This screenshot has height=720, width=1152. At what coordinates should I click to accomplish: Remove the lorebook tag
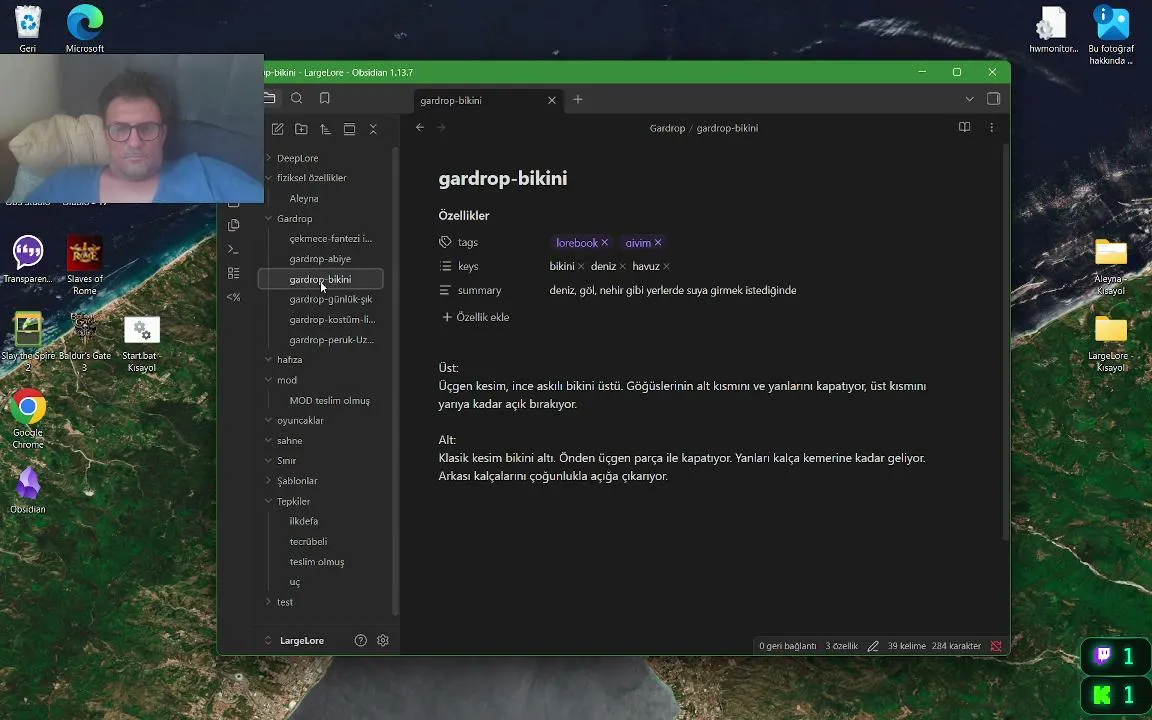(605, 242)
